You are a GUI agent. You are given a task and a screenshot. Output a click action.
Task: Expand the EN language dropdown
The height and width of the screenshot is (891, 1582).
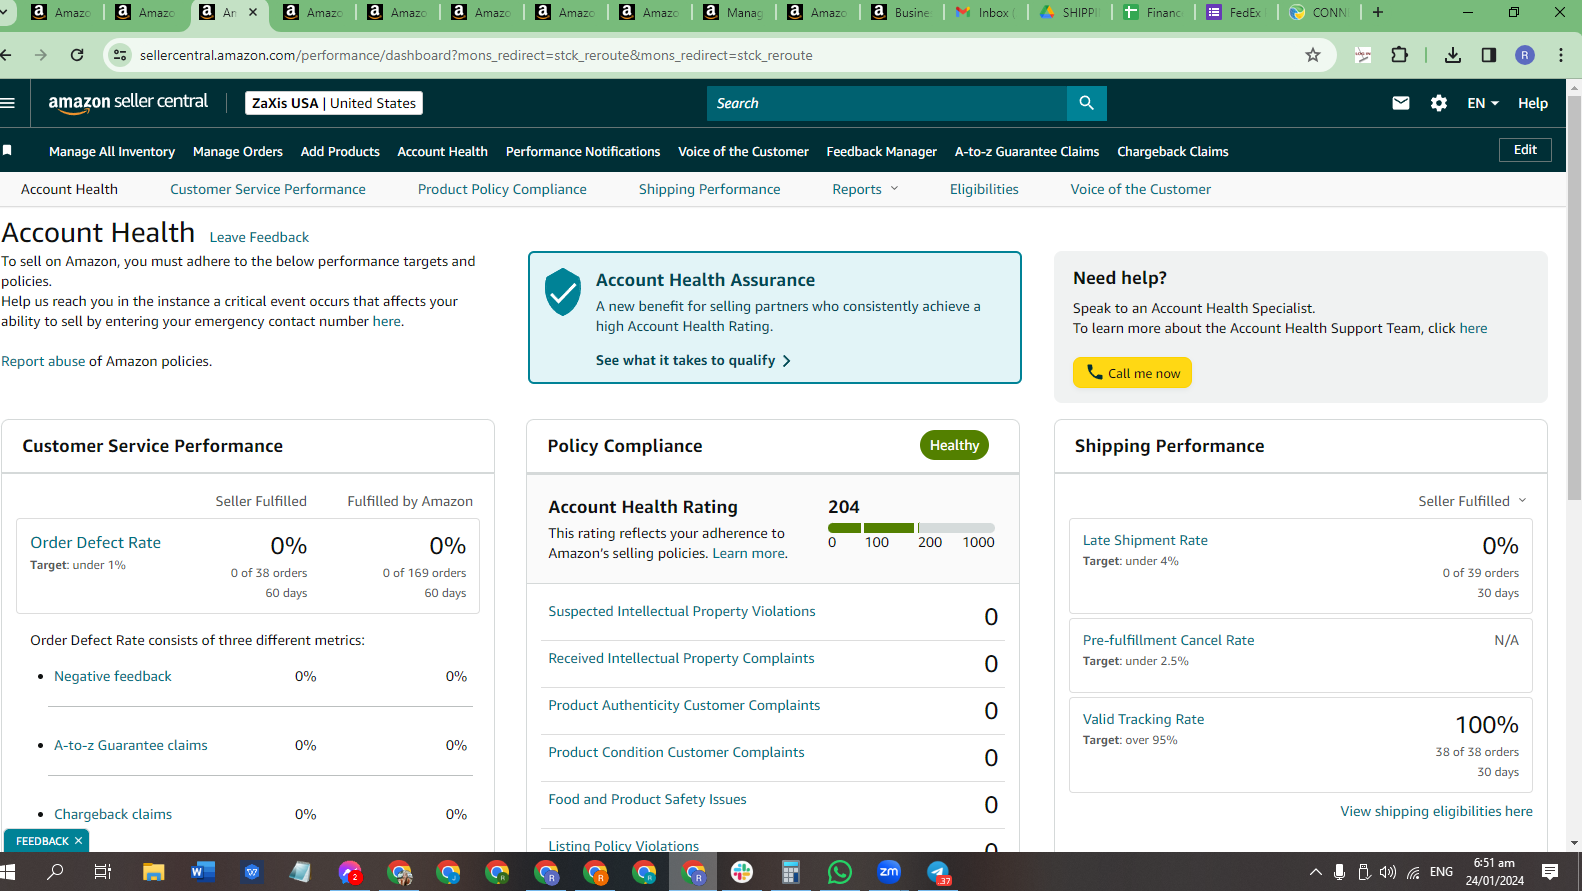(x=1483, y=103)
